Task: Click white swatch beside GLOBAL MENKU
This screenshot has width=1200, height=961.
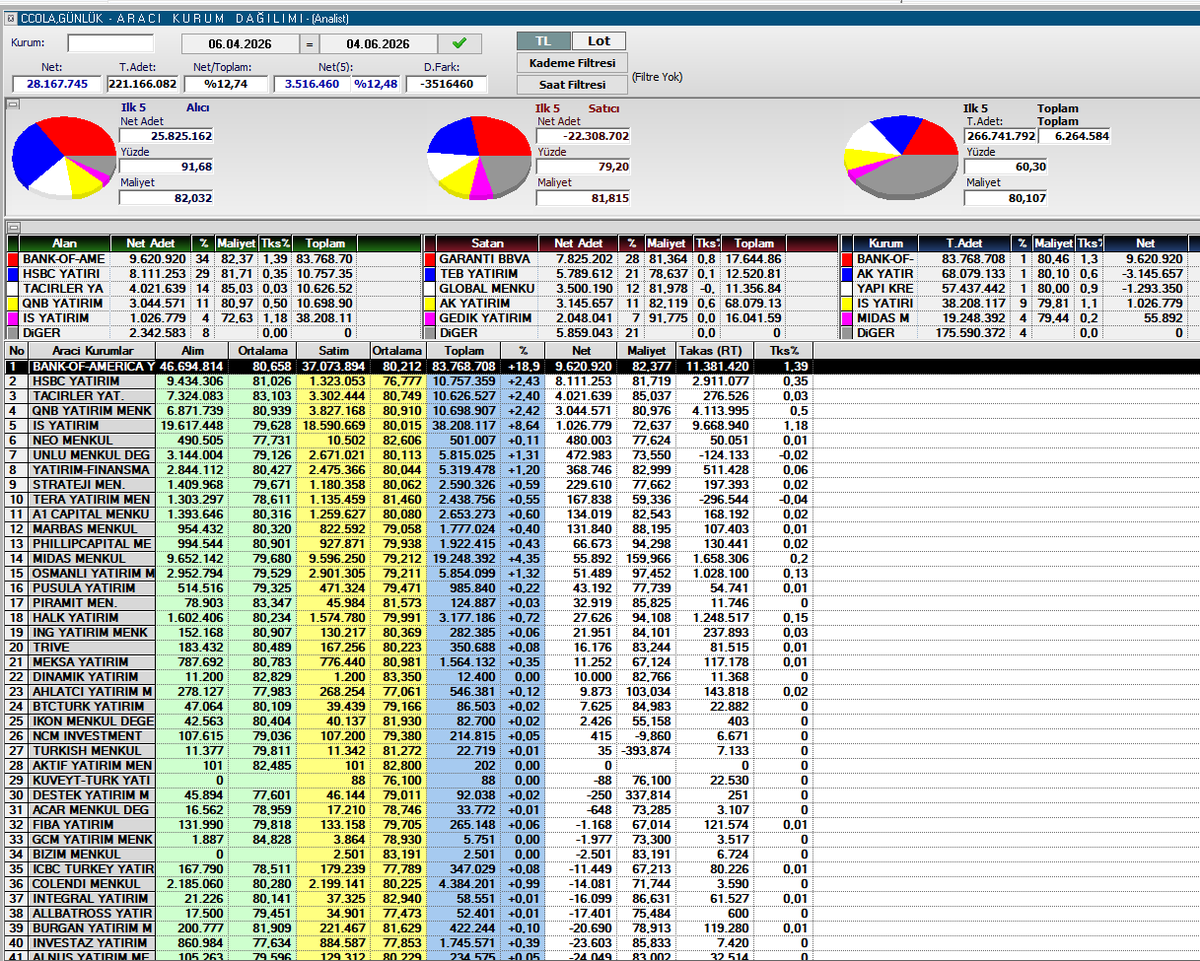Action: tap(430, 288)
